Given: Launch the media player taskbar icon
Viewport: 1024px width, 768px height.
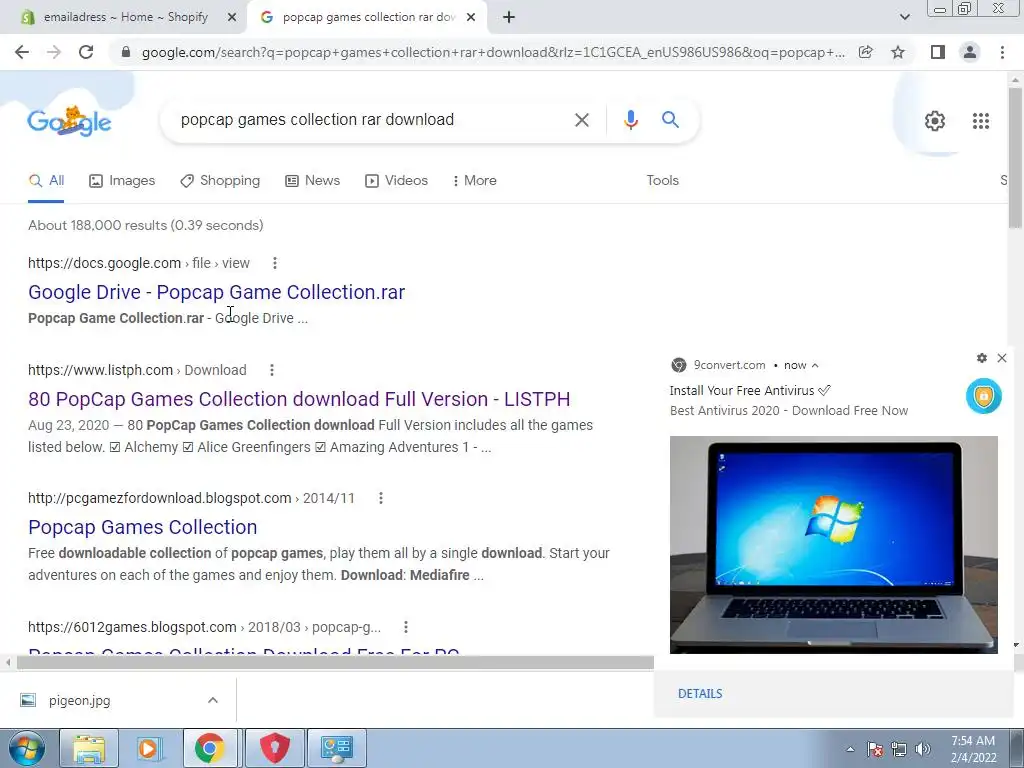Looking at the screenshot, I should pyautogui.click(x=148, y=749).
